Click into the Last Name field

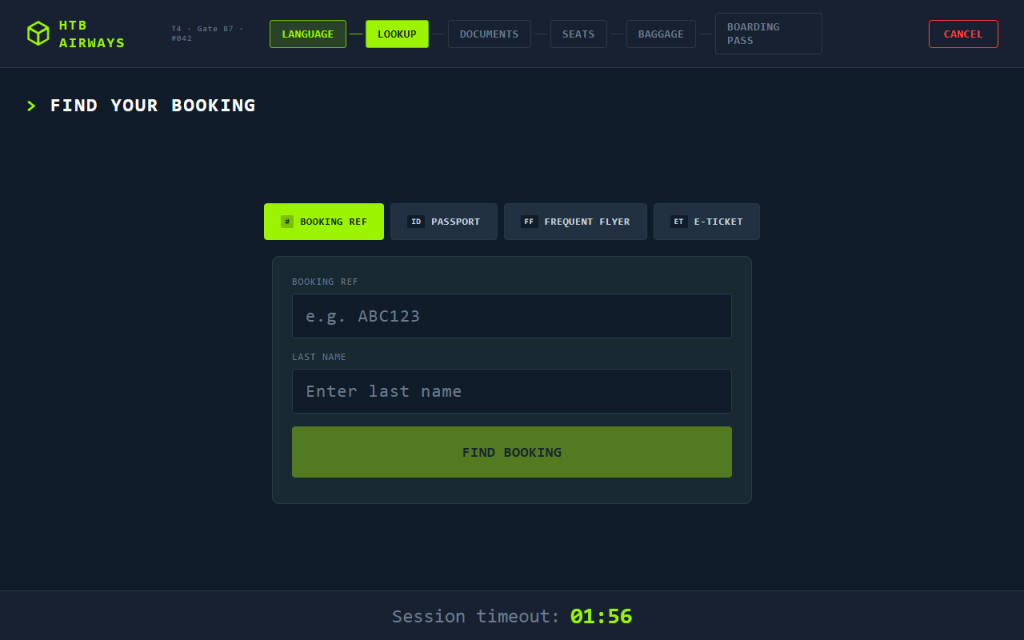(x=512, y=391)
